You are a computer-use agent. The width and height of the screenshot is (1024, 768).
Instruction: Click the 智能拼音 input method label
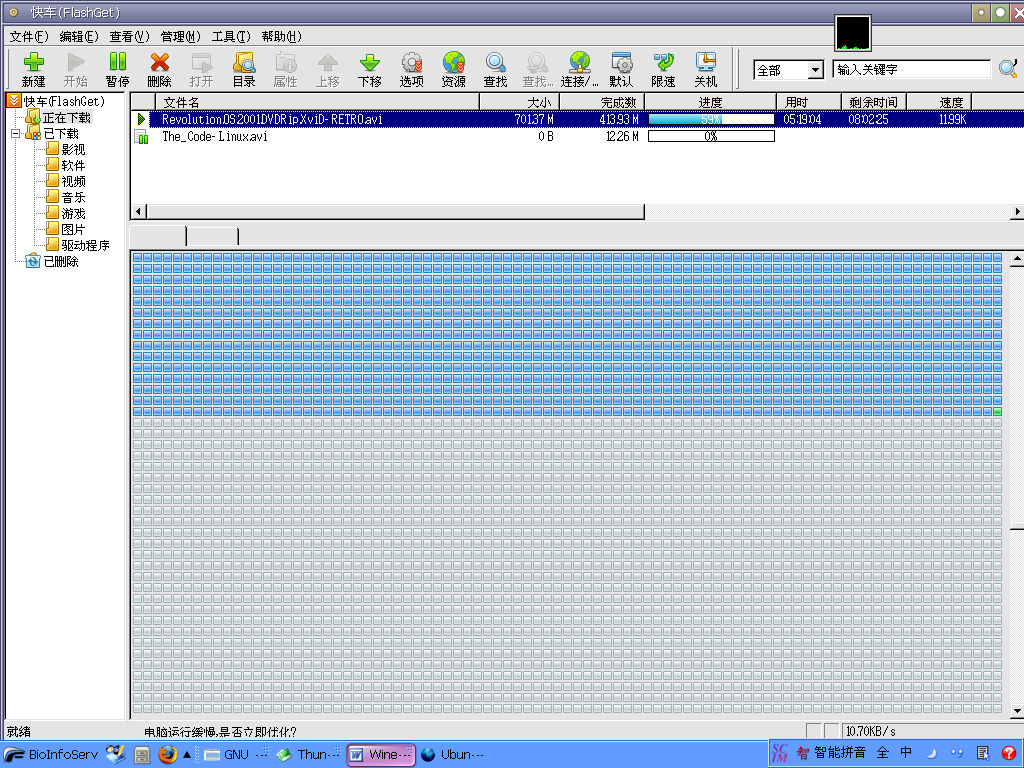(840, 752)
